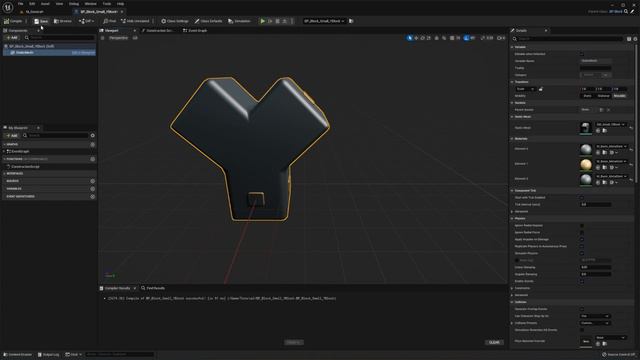Toggle Start with Tick Enabled checkbox

pos(582,198)
